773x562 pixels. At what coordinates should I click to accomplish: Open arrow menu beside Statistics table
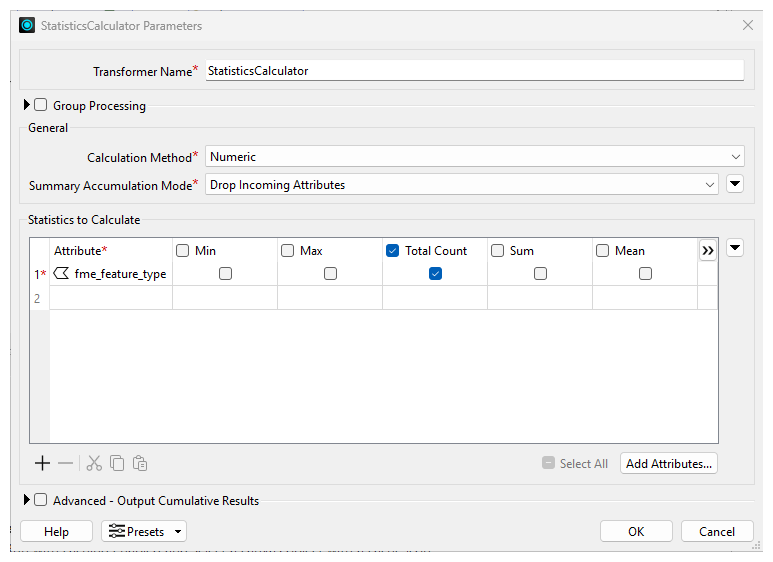coord(735,248)
